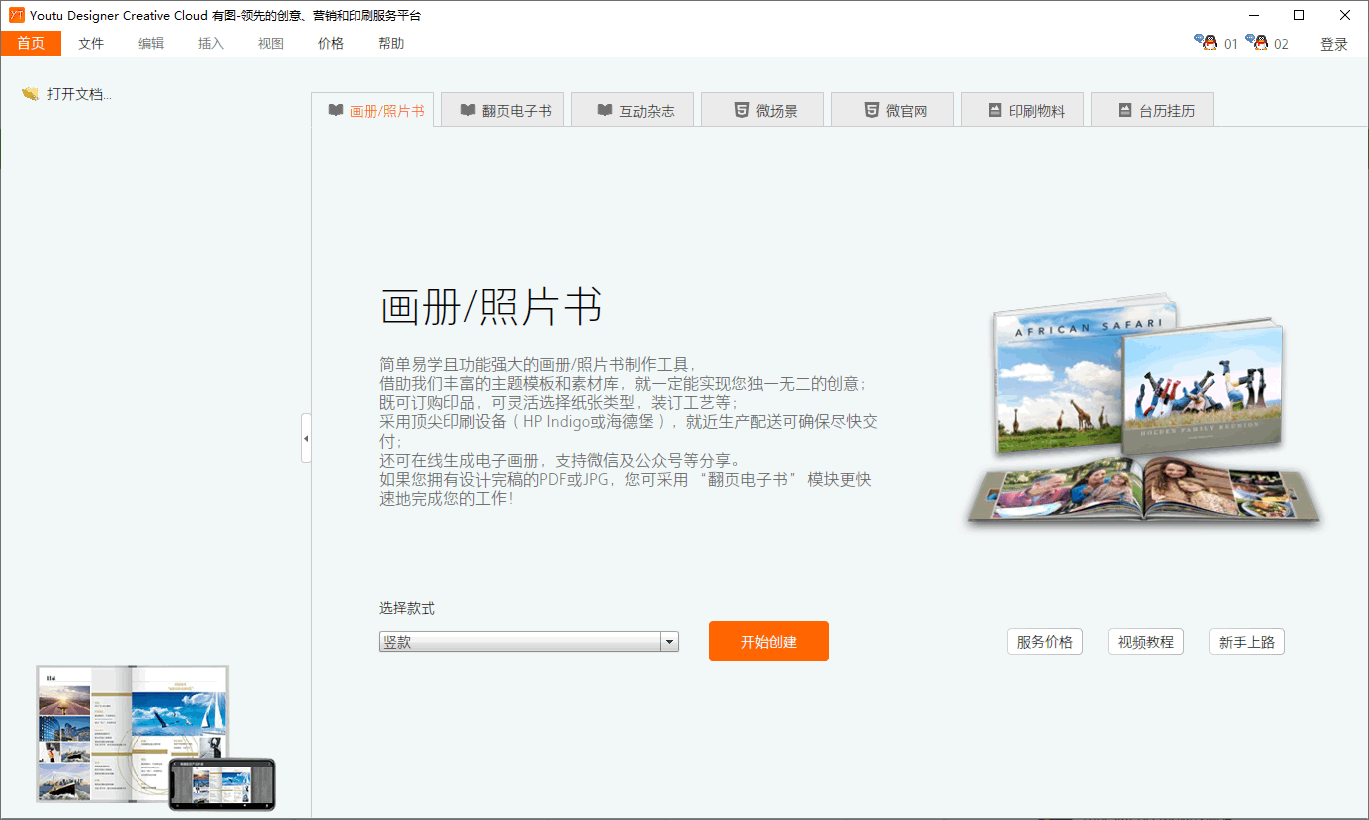This screenshot has height=820, width=1369.
Task: Click the Youtu Designer app logo icon
Action: 16,15
